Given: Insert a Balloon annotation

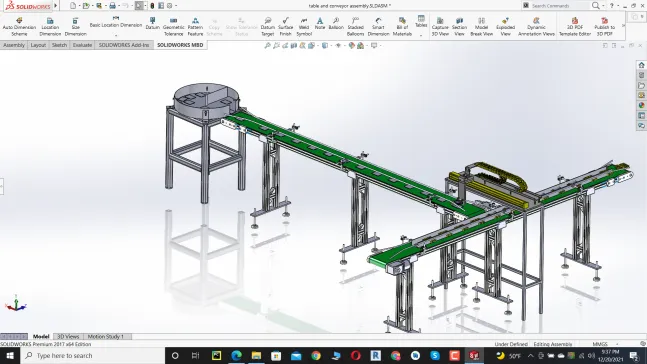Looking at the screenshot, I should tap(336, 24).
